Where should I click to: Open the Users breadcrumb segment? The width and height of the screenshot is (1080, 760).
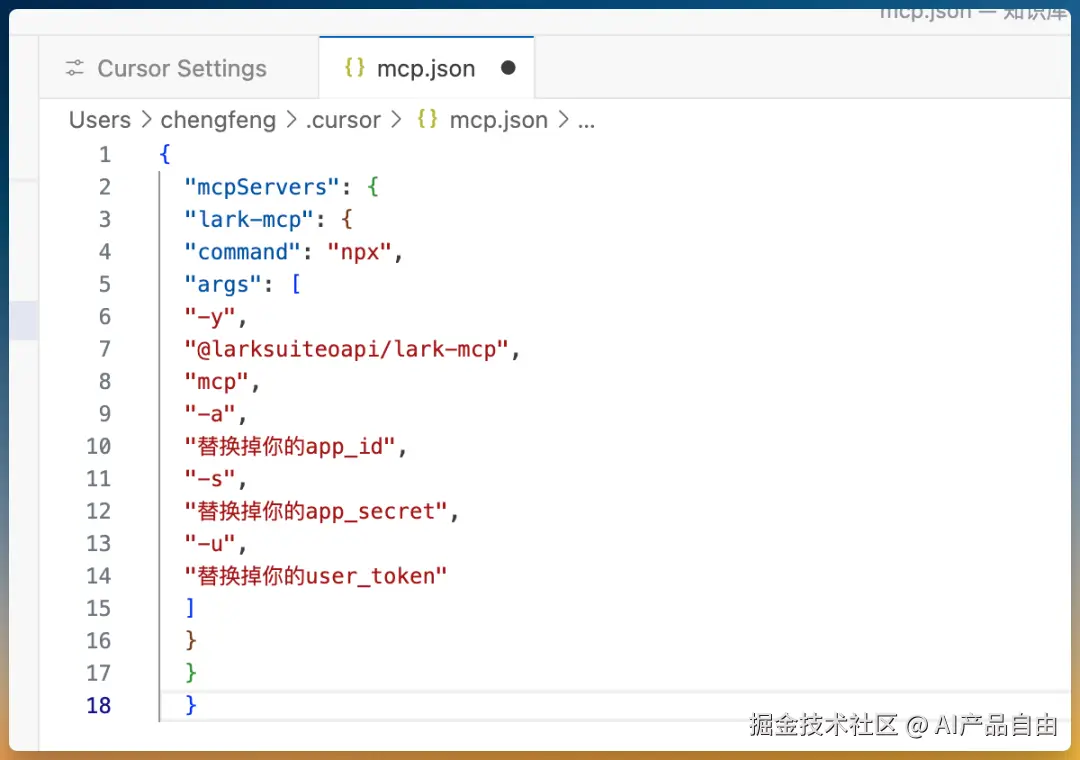(100, 120)
